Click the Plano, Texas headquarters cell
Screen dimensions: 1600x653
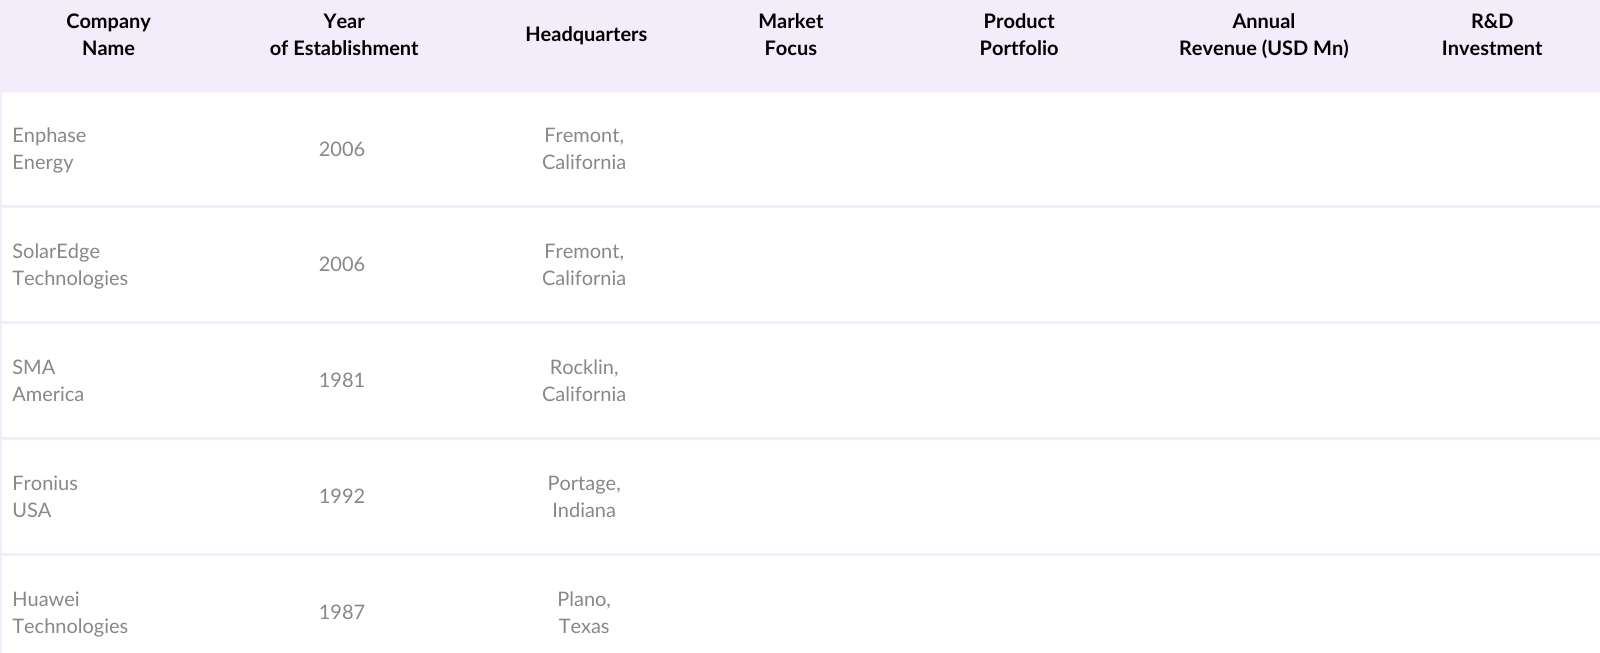point(584,612)
